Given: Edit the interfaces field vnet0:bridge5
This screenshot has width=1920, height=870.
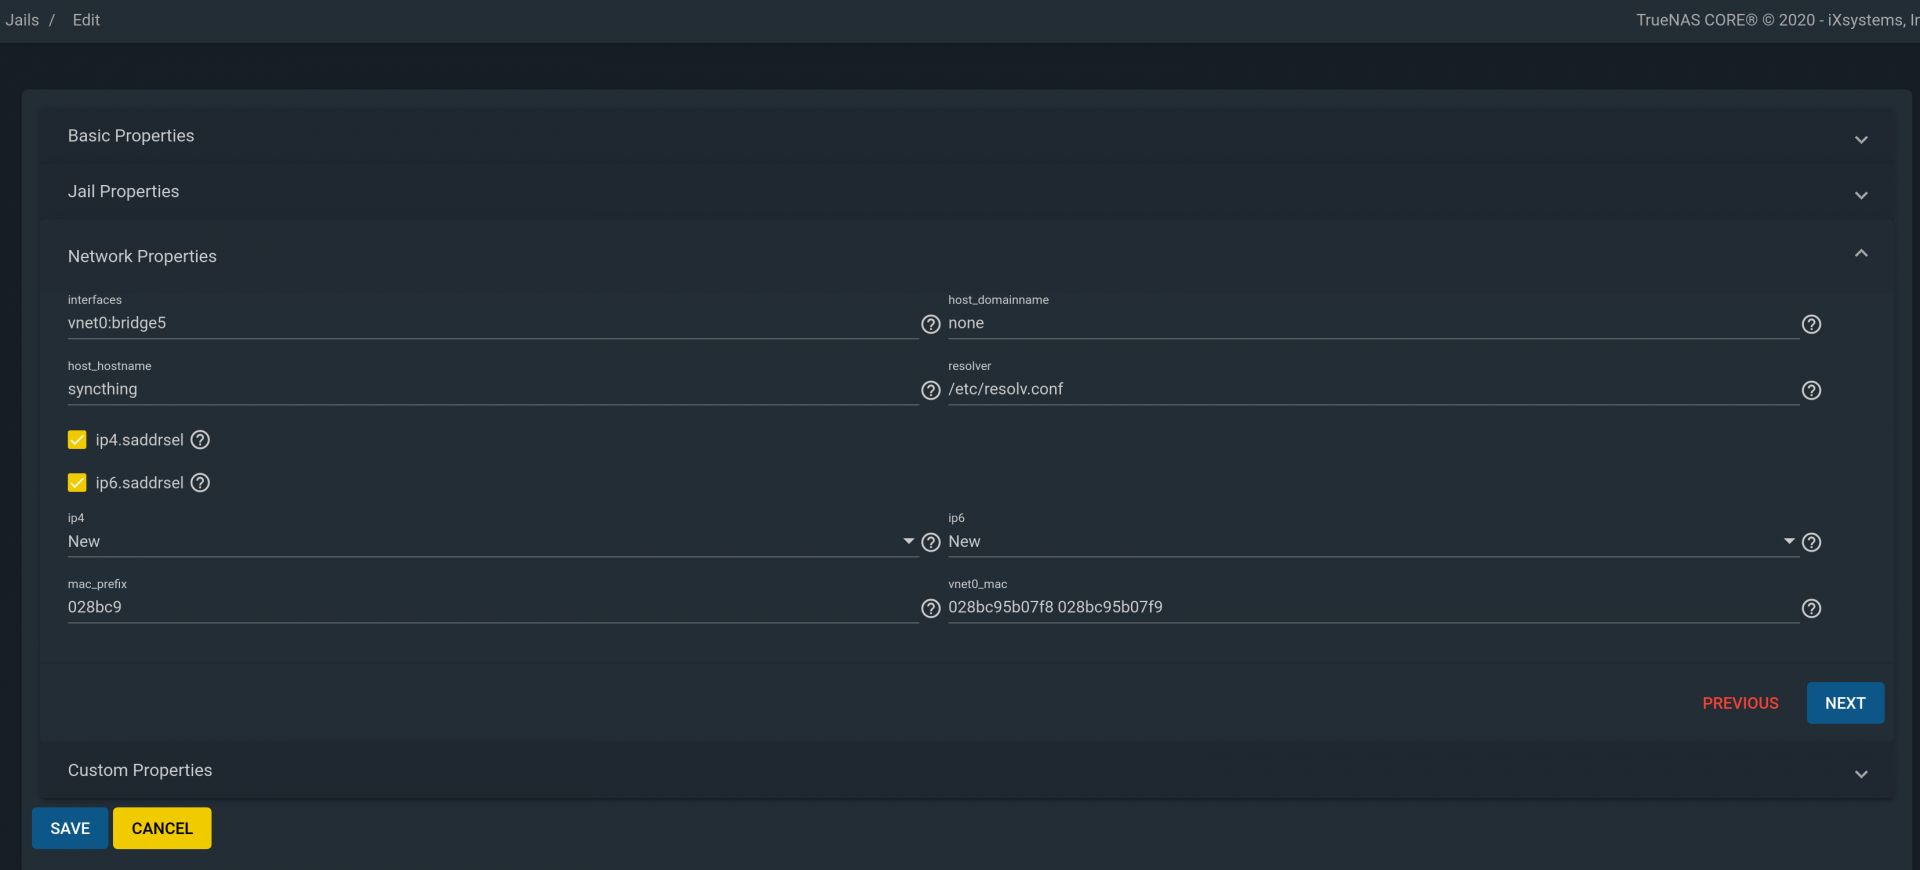Looking at the screenshot, I should click(x=493, y=323).
